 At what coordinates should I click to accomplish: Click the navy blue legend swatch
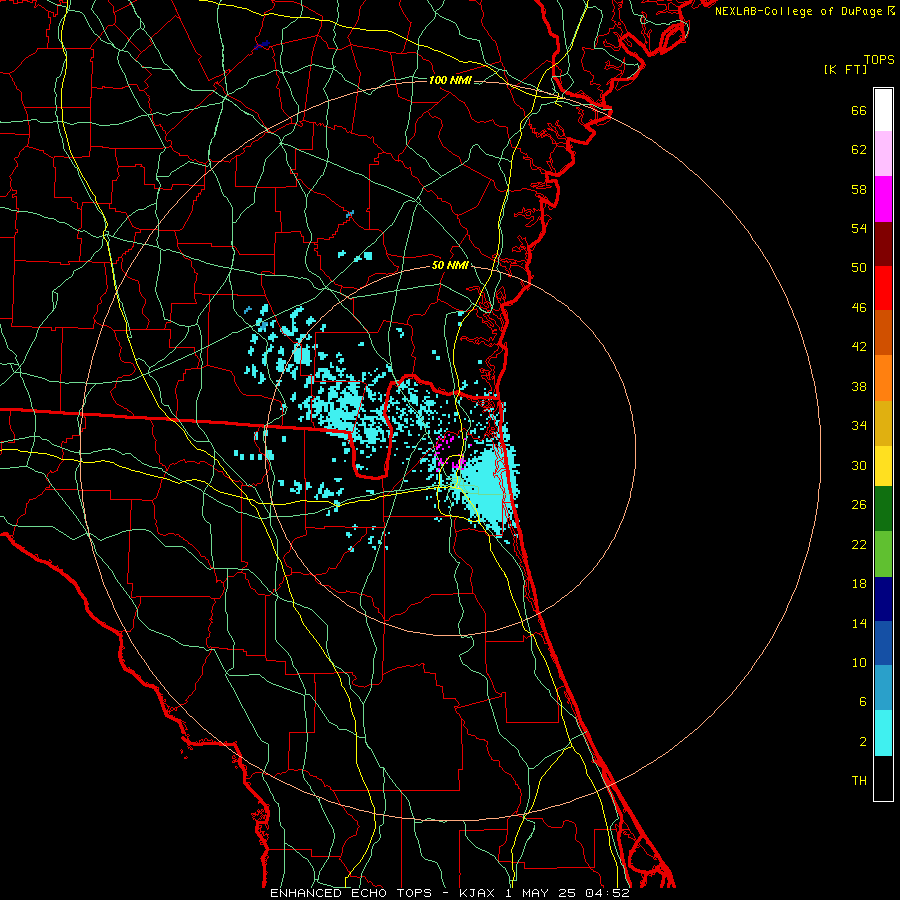pyautogui.click(x=883, y=599)
